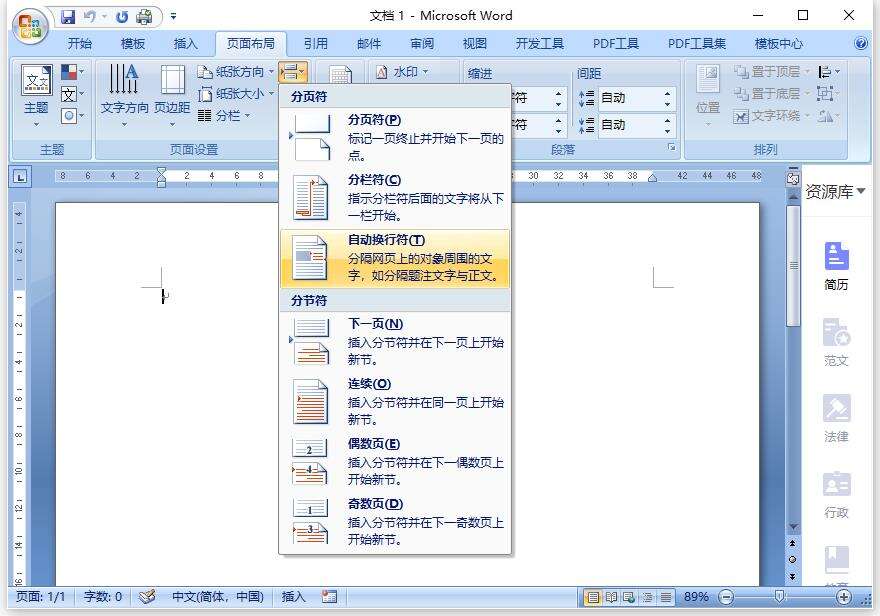880x616 pixels.
Task: Insert 连续(O) continuous section break
Action: pos(395,401)
